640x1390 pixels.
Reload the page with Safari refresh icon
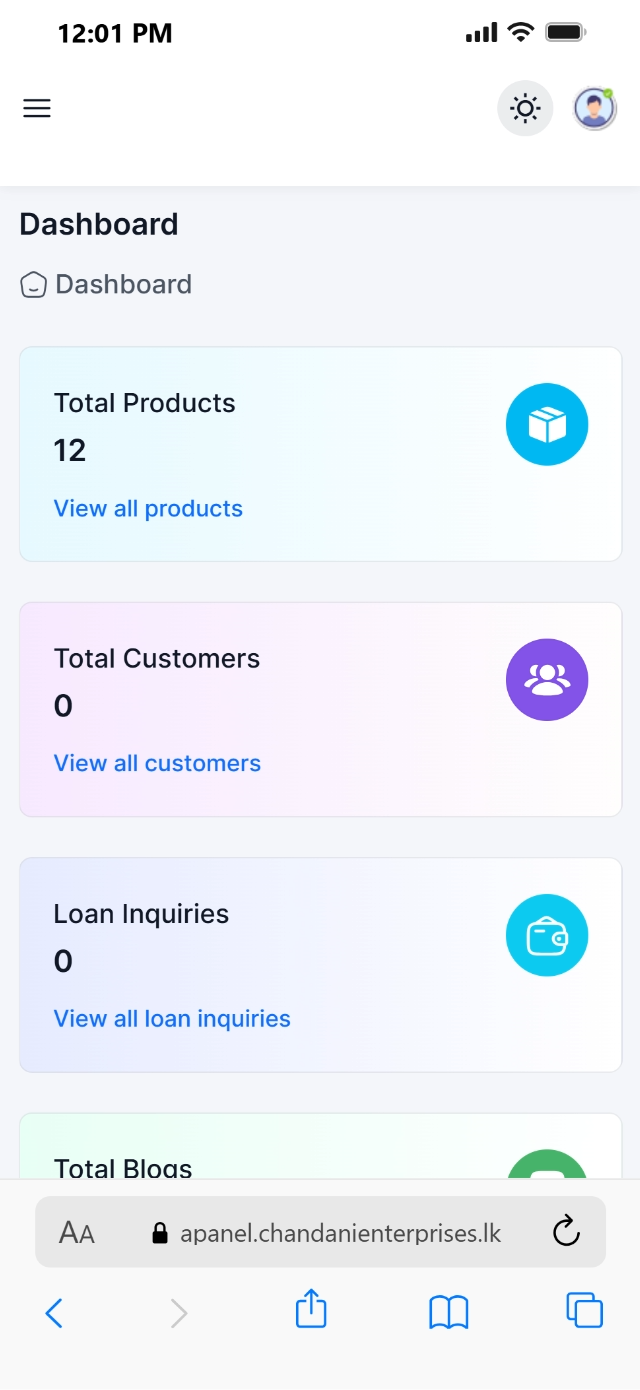coord(566,1232)
